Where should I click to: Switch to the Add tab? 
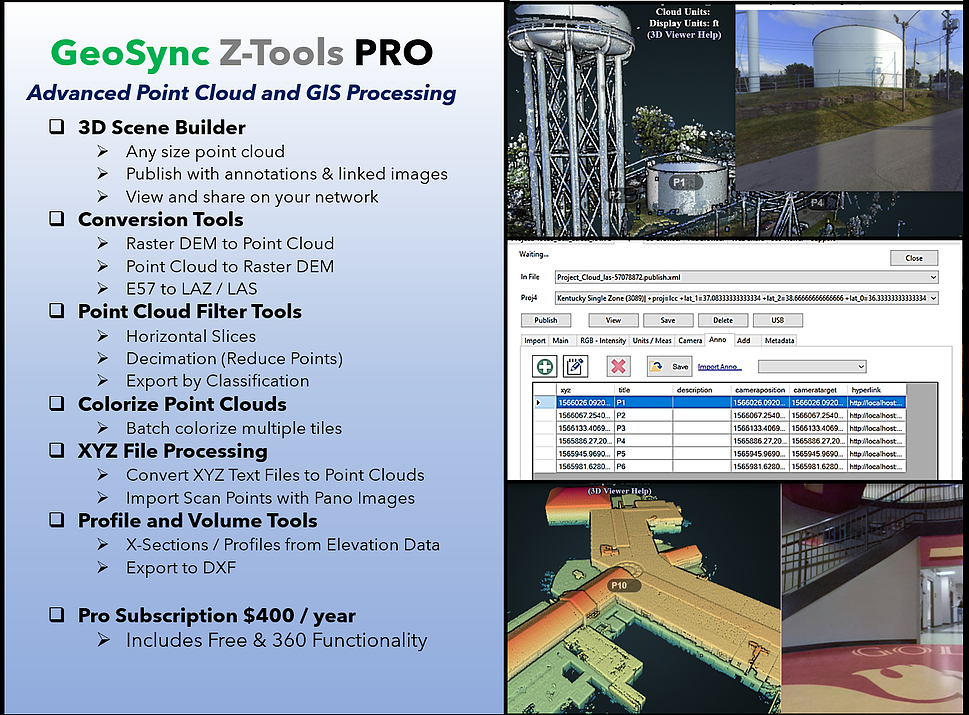[743, 341]
